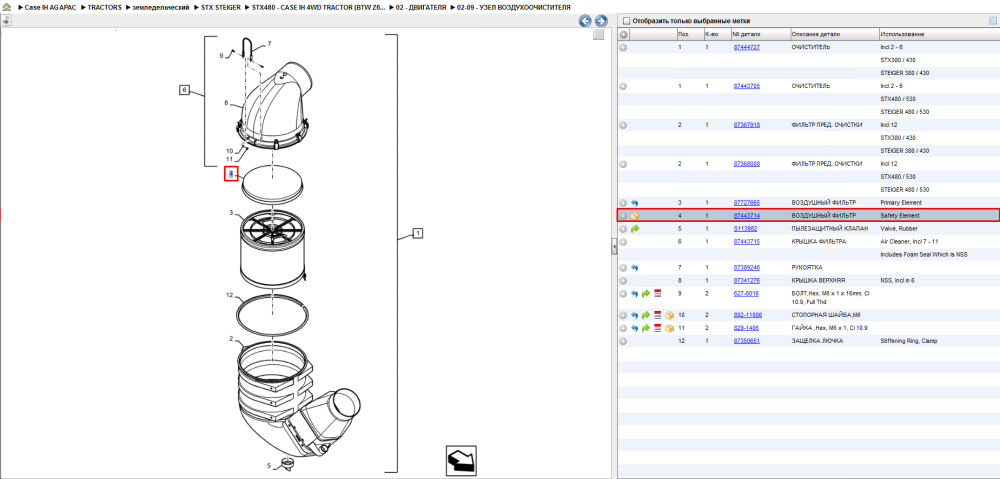The height and width of the screenshot is (479, 1000).
Task: Click the blue back arrow for nut 829-1406
Action: (x=635, y=328)
